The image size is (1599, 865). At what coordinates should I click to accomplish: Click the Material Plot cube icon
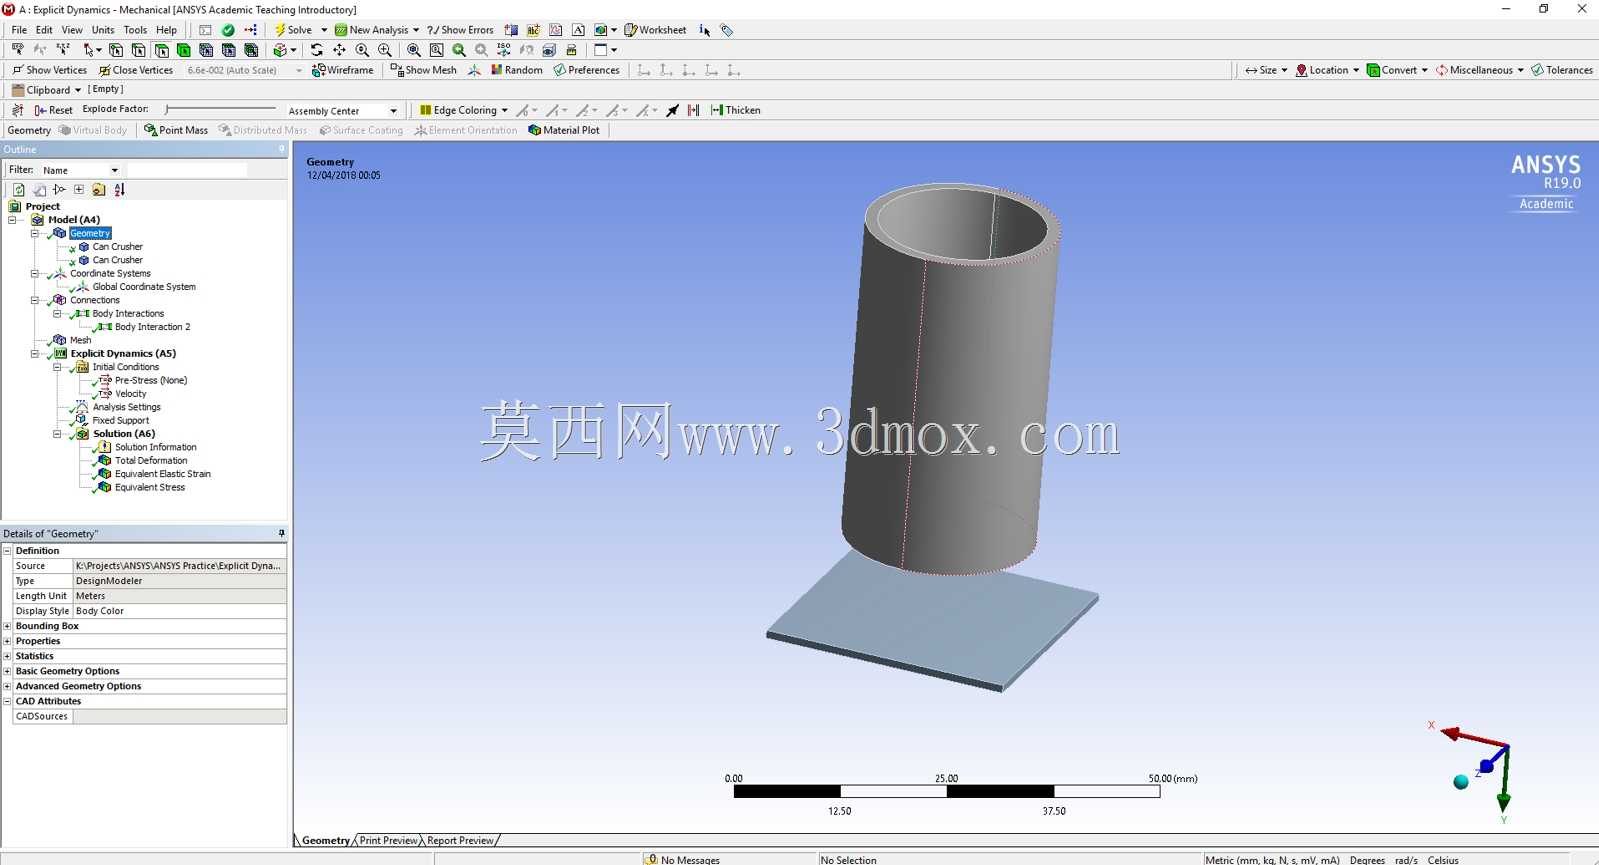[x=534, y=130]
